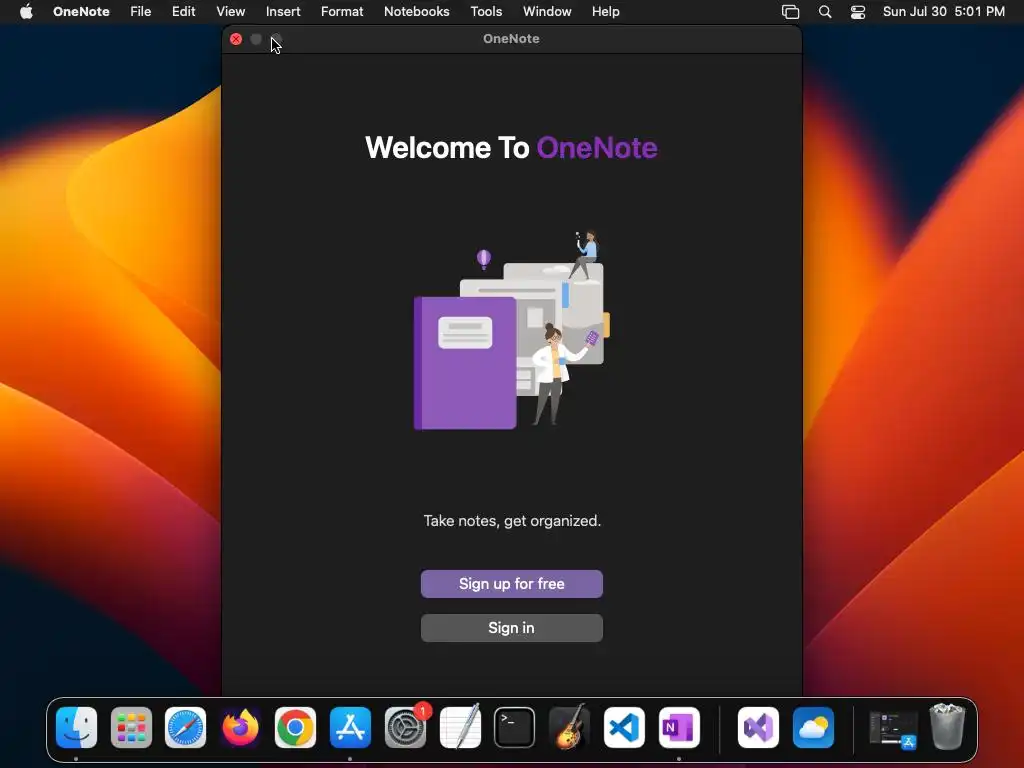Click the OneNote window title text
The height and width of the screenshot is (768, 1024).
pyautogui.click(x=511, y=39)
